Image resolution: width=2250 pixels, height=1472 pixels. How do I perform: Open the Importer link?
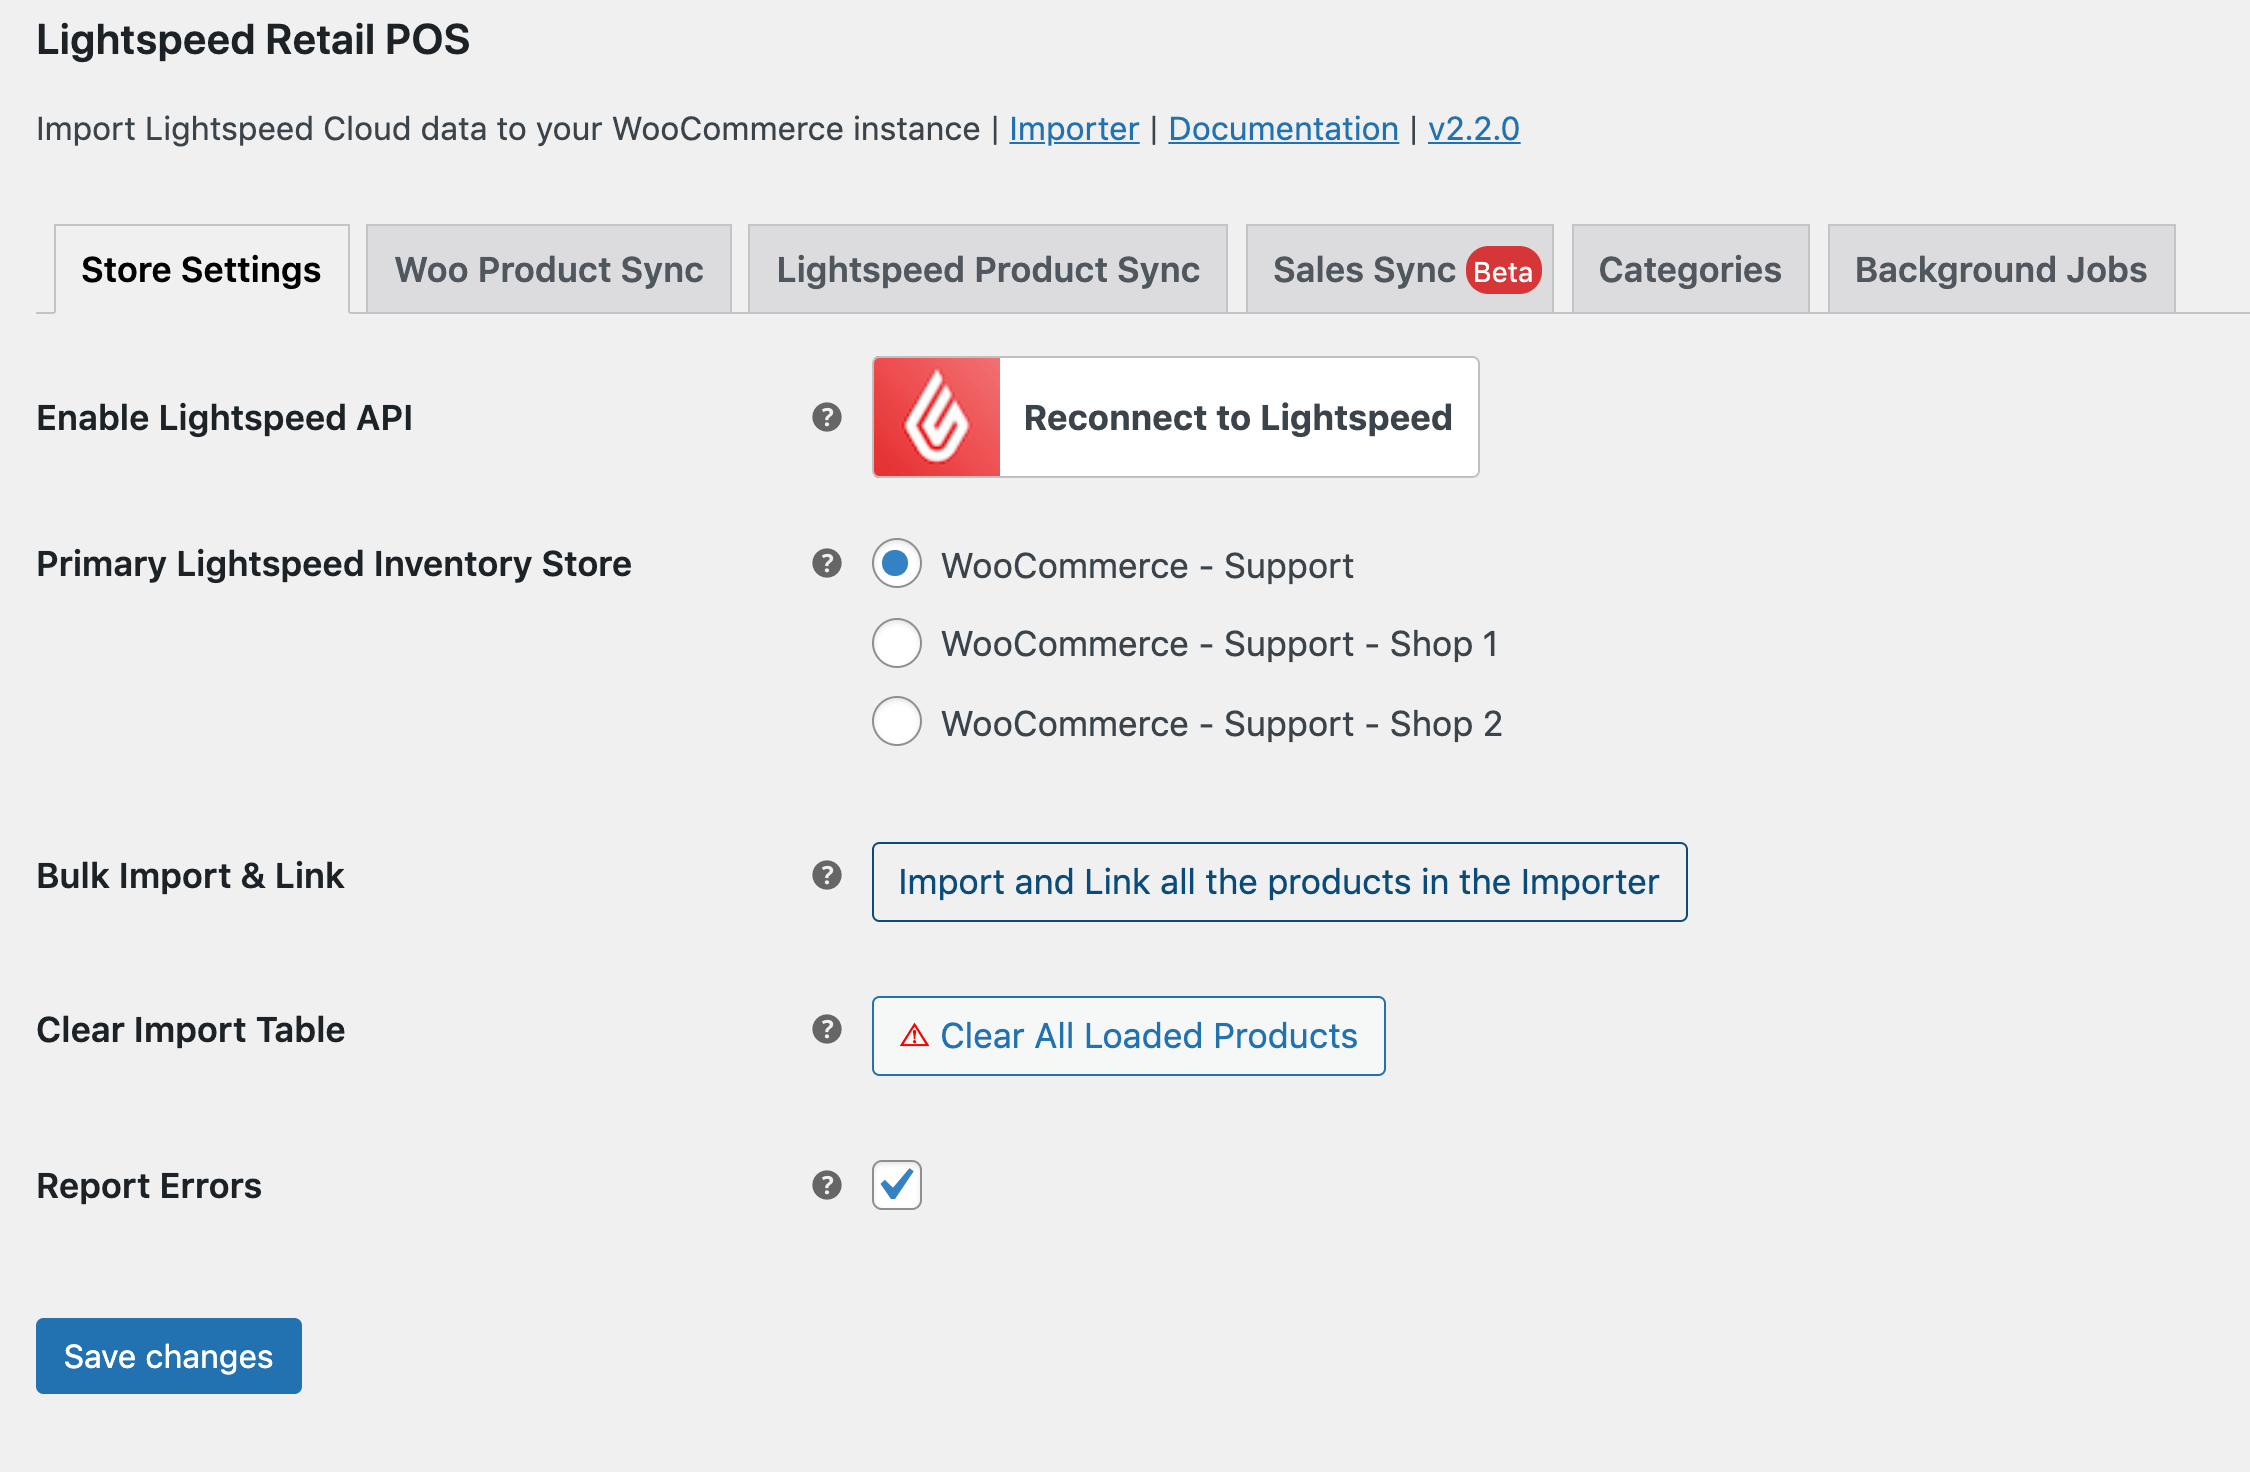pyautogui.click(x=1074, y=129)
